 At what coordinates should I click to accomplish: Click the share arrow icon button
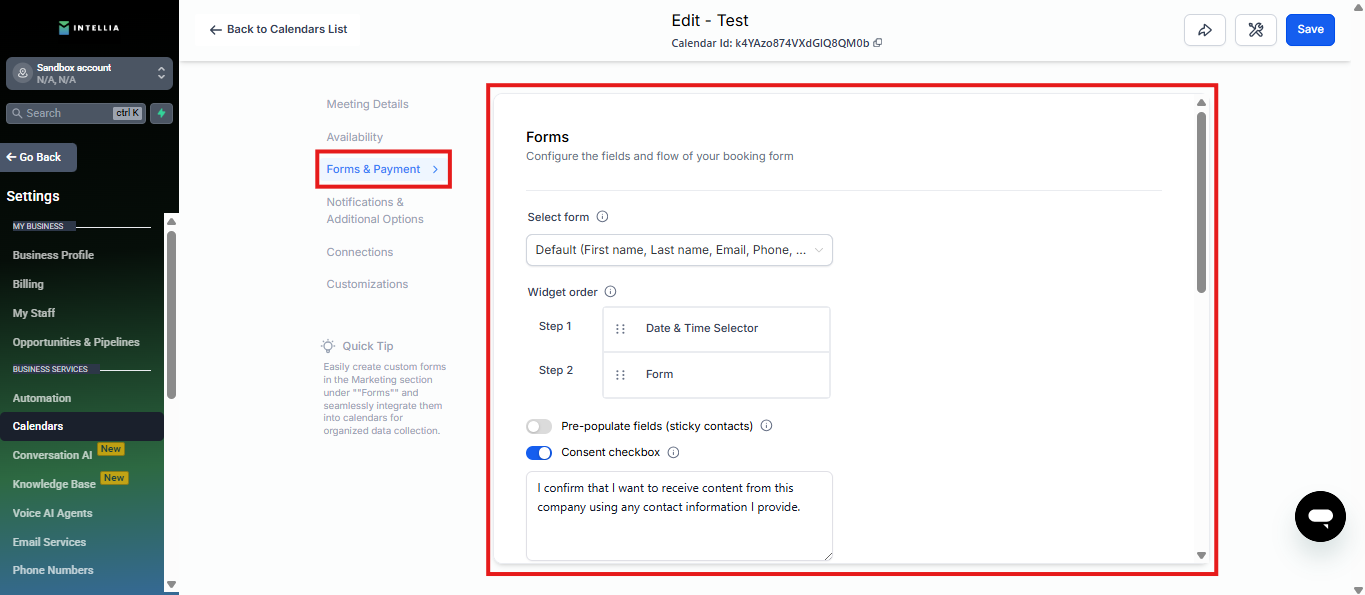1204,30
